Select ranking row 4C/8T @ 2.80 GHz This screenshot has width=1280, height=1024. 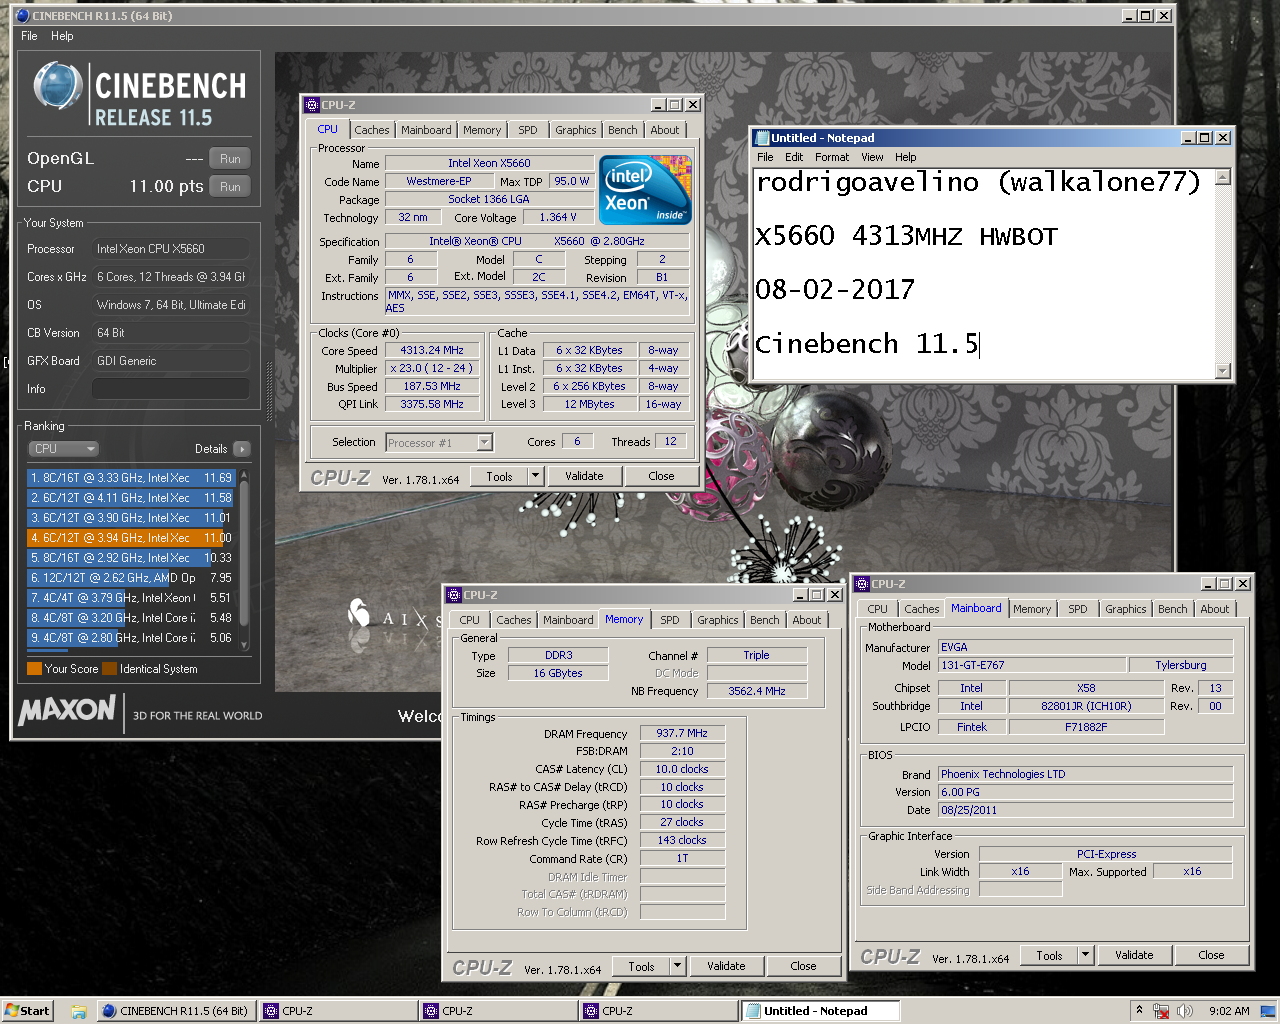[130, 638]
